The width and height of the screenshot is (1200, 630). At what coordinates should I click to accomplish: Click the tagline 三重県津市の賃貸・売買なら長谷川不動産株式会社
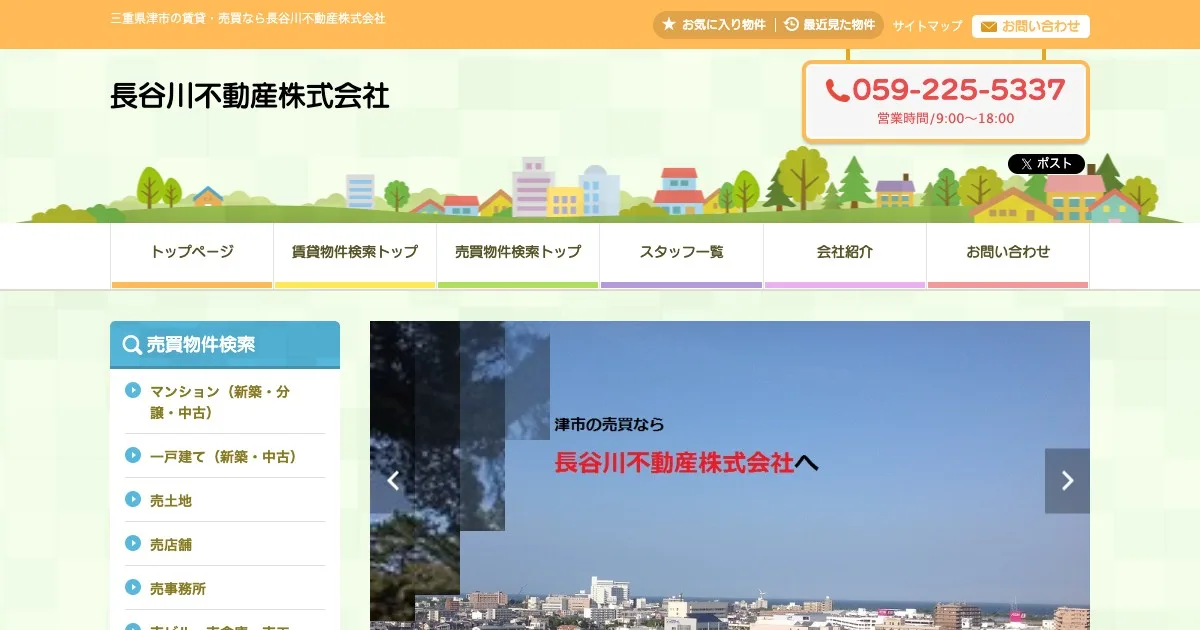(248, 19)
